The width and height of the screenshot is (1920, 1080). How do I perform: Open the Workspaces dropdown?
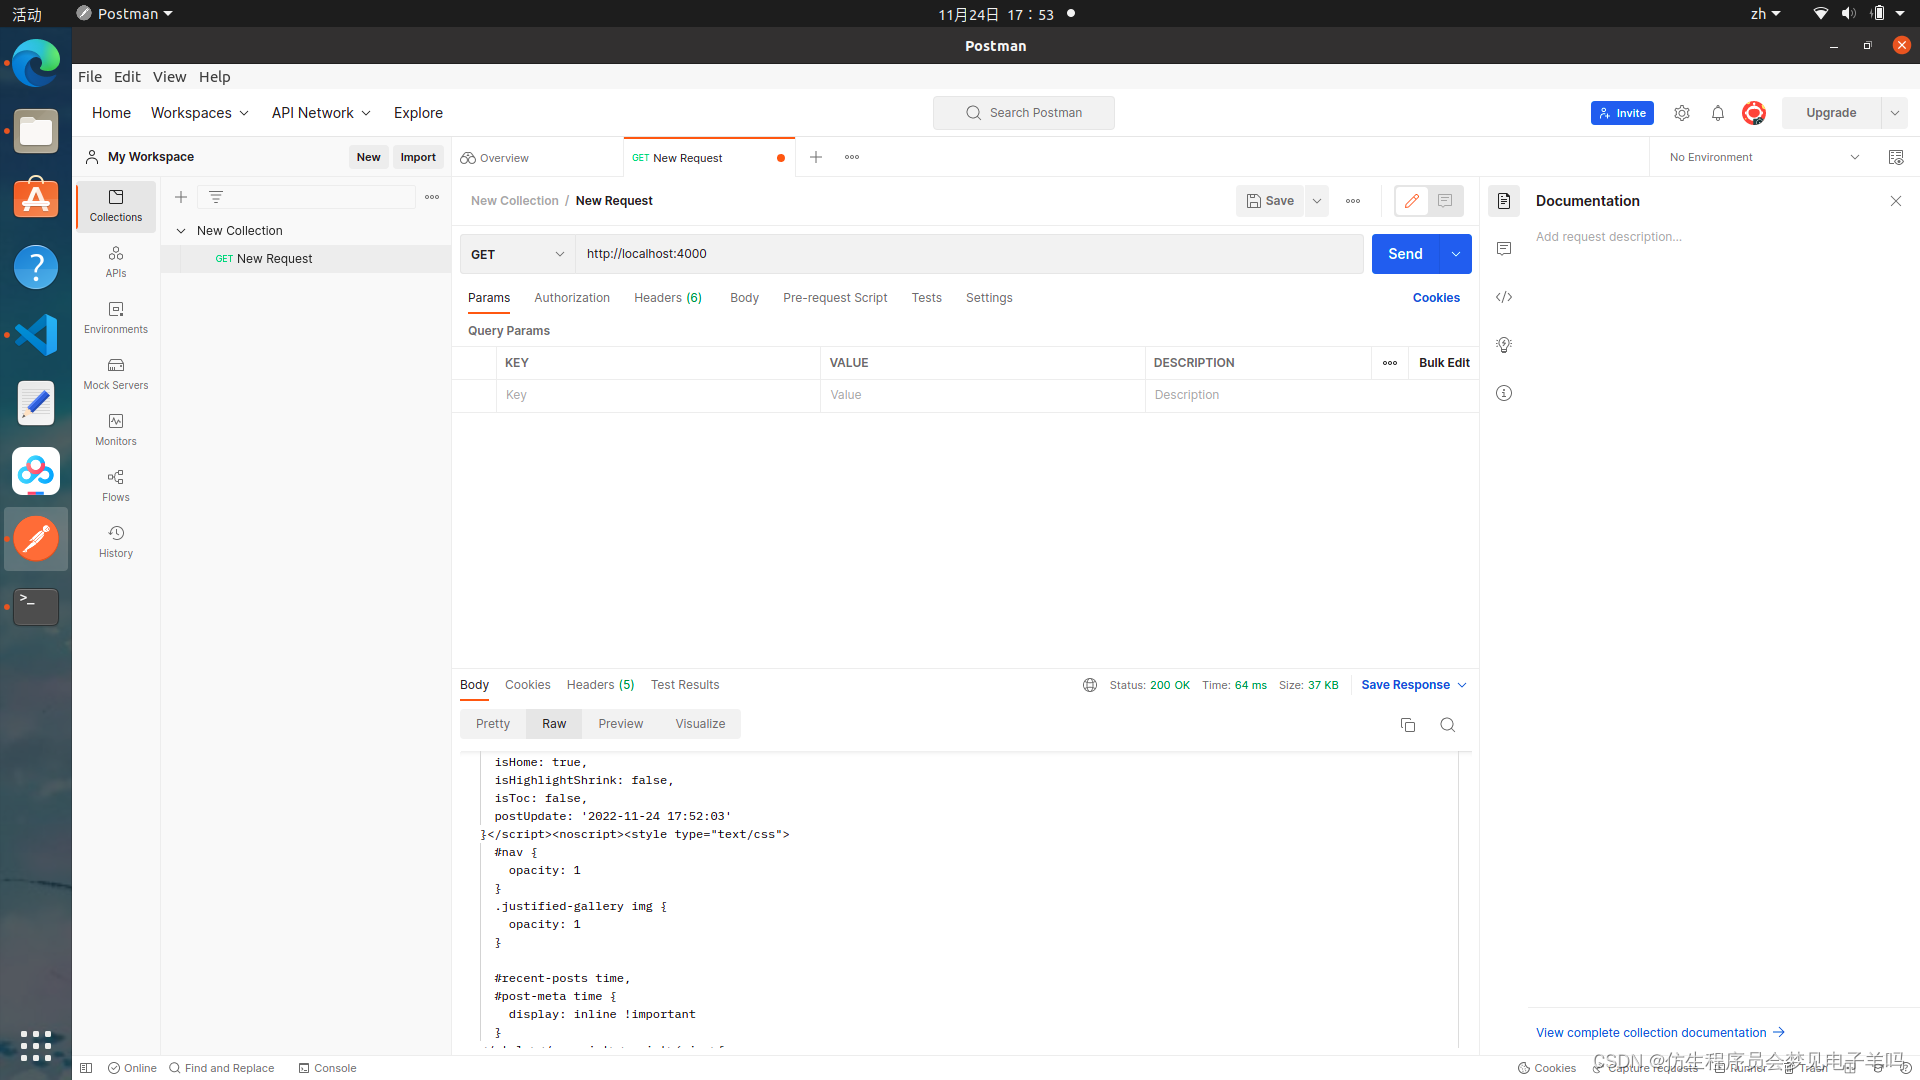[200, 113]
